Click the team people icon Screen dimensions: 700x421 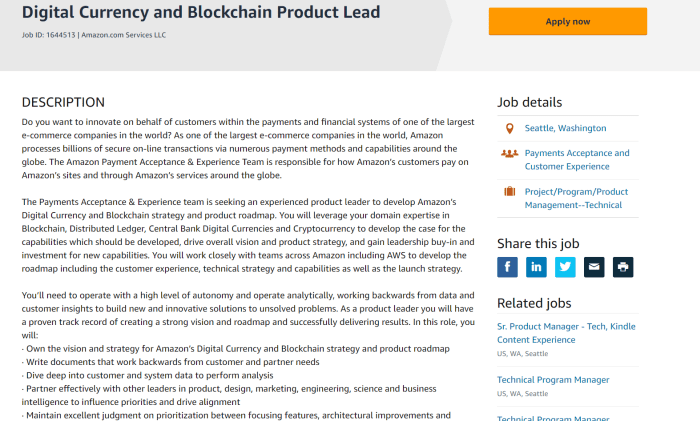[x=509, y=154]
